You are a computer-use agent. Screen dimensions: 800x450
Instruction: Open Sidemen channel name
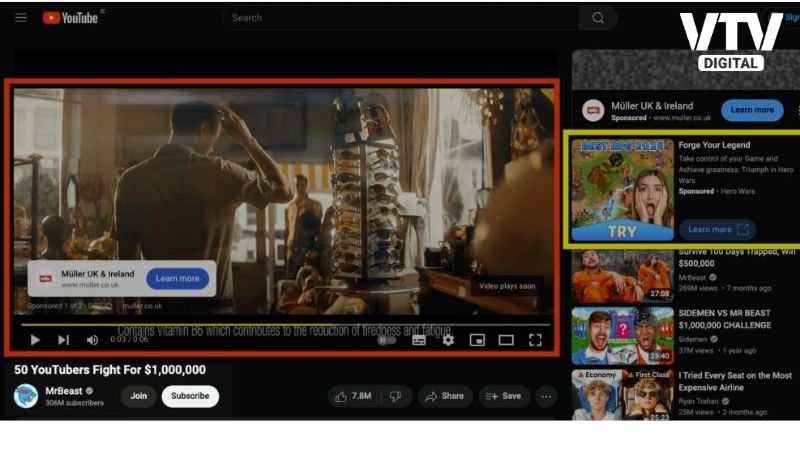click(693, 339)
